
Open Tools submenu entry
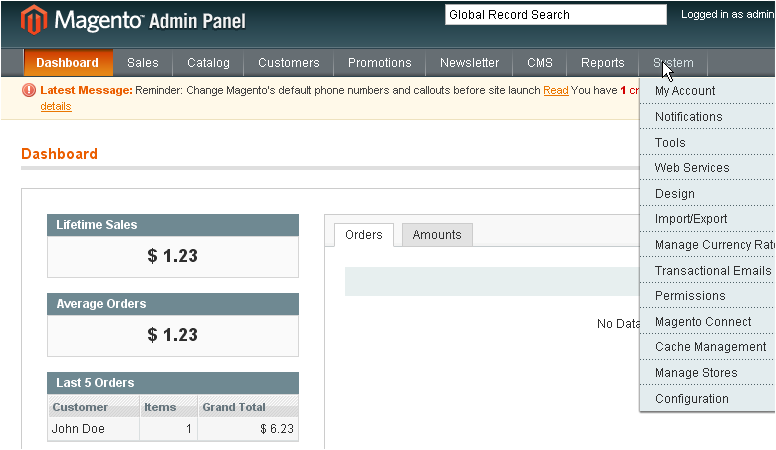(x=707, y=143)
